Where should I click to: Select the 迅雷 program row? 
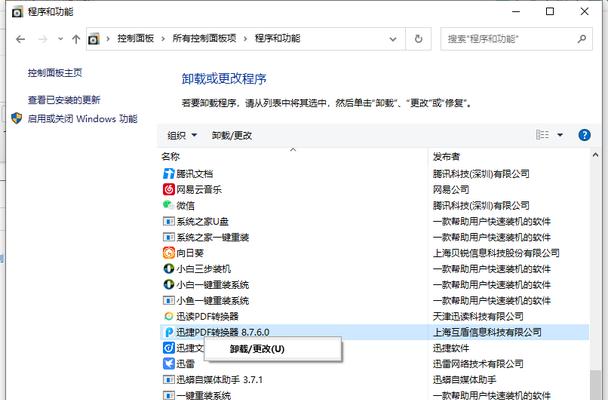coord(374,364)
